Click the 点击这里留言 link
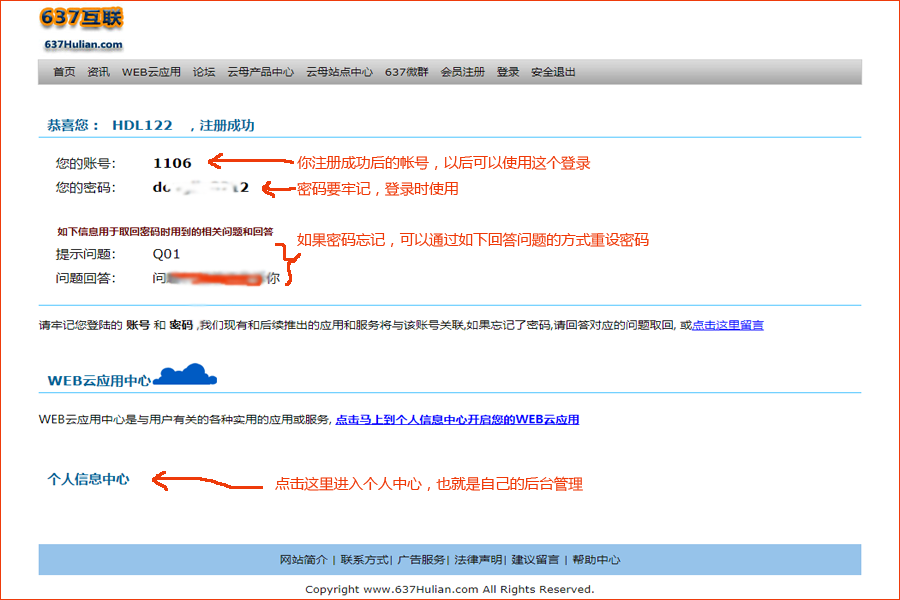The height and width of the screenshot is (600, 900). tap(727, 325)
